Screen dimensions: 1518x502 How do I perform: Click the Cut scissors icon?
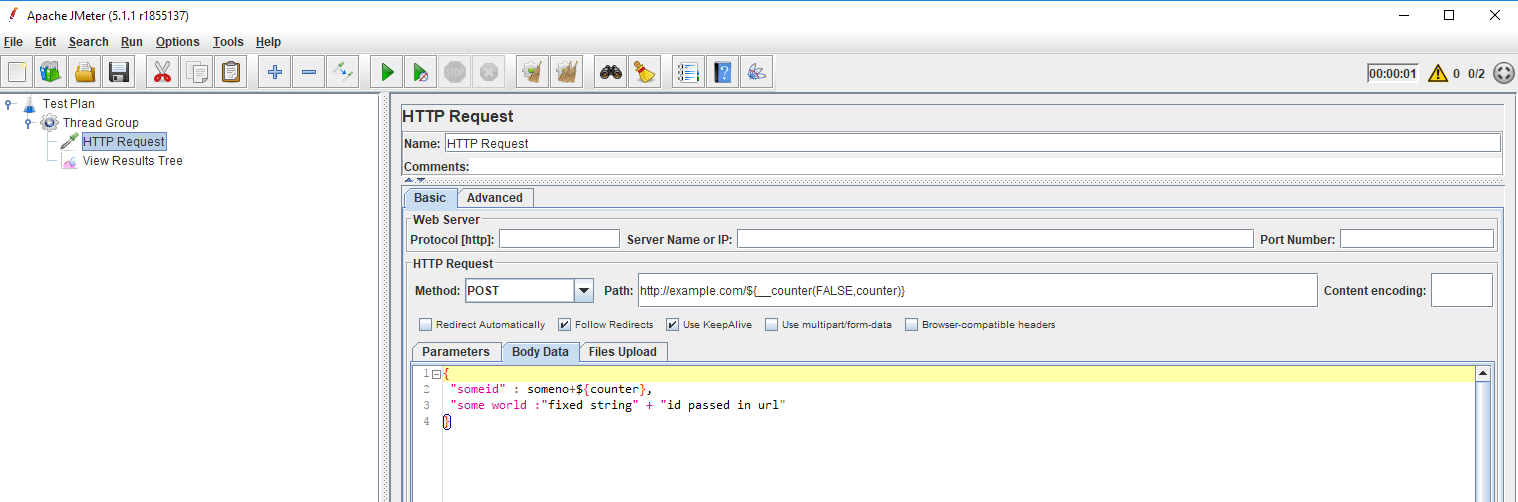pyautogui.click(x=162, y=72)
